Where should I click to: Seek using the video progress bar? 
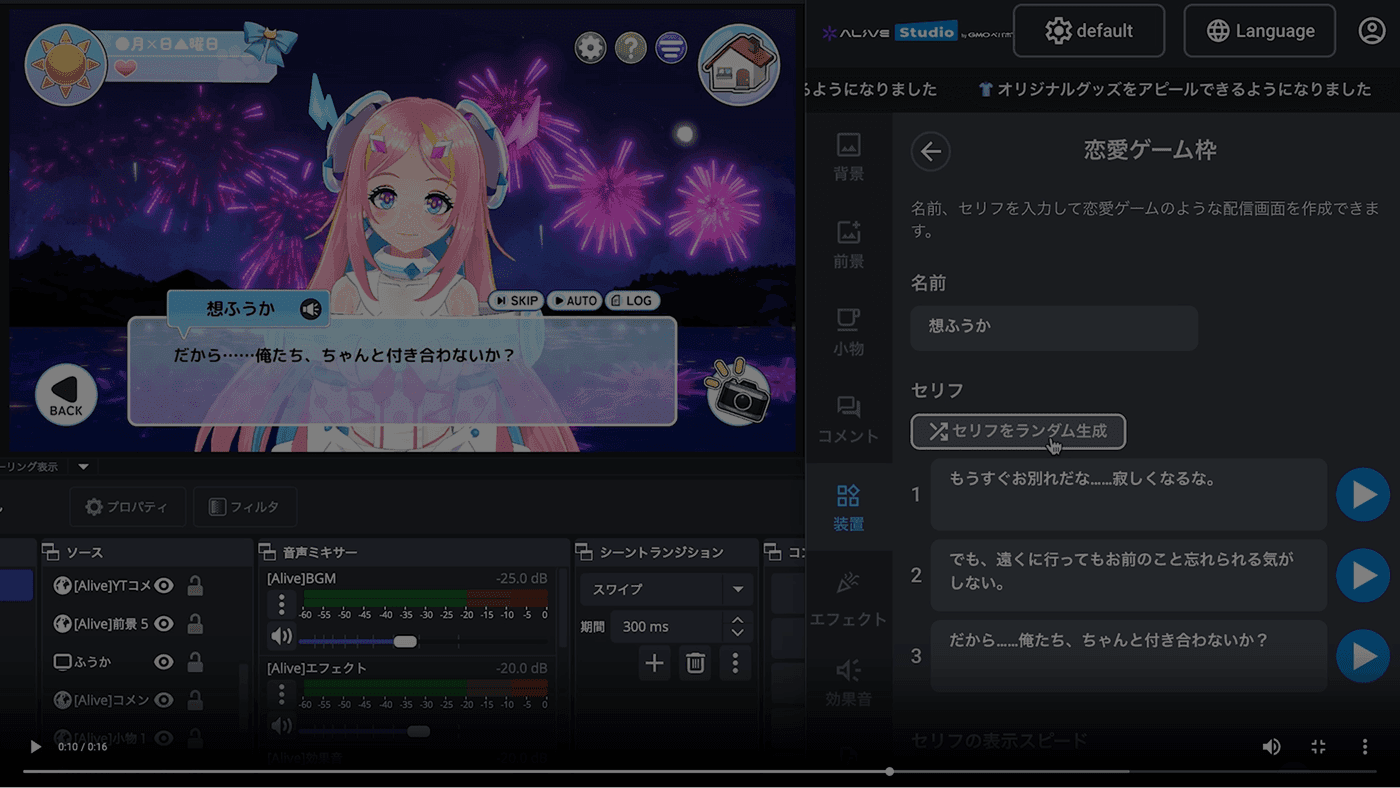coord(700,771)
